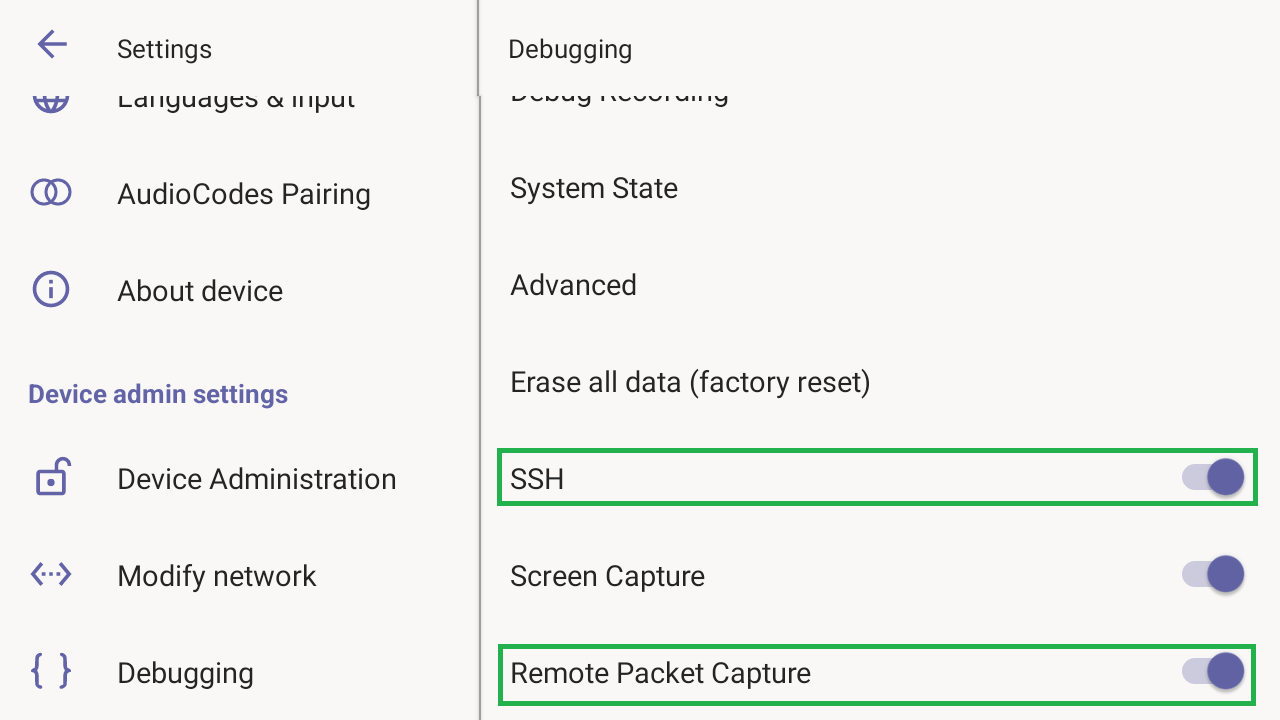Select the Debugging sidebar entry
Image resolution: width=1280 pixels, height=720 pixels.
coord(185,673)
